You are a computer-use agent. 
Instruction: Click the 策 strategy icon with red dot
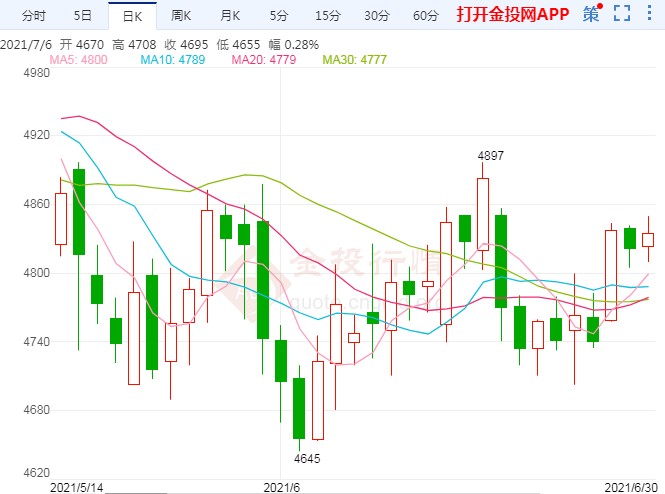593,14
